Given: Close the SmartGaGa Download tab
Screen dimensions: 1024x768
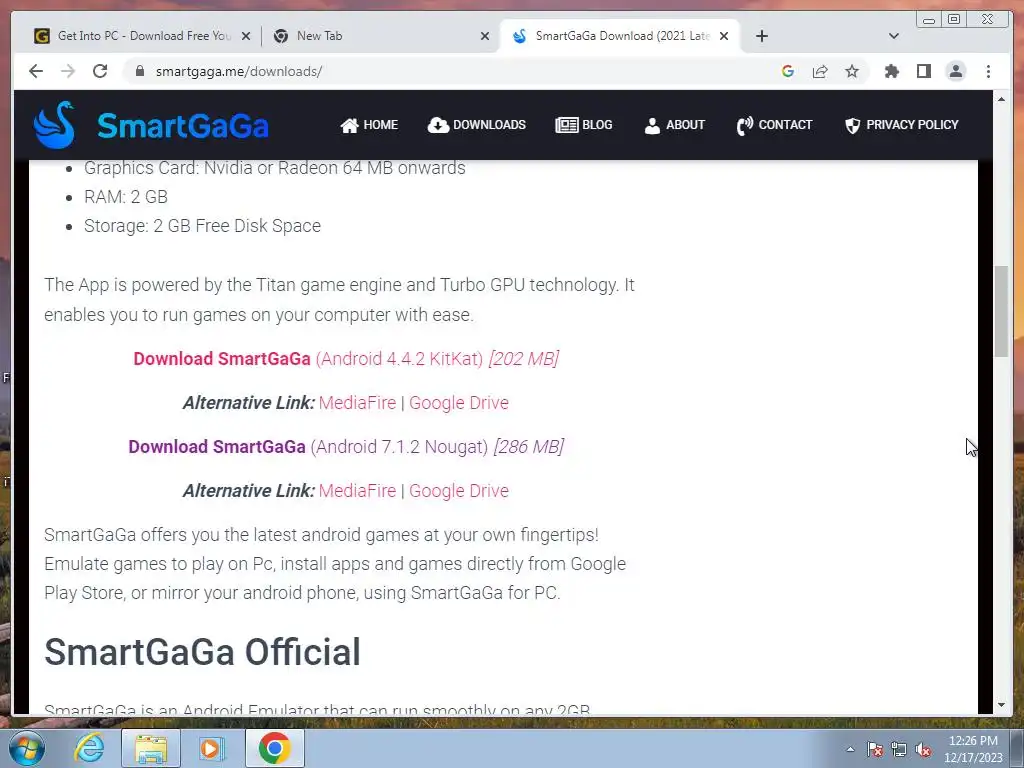Looking at the screenshot, I should click(724, 37).
